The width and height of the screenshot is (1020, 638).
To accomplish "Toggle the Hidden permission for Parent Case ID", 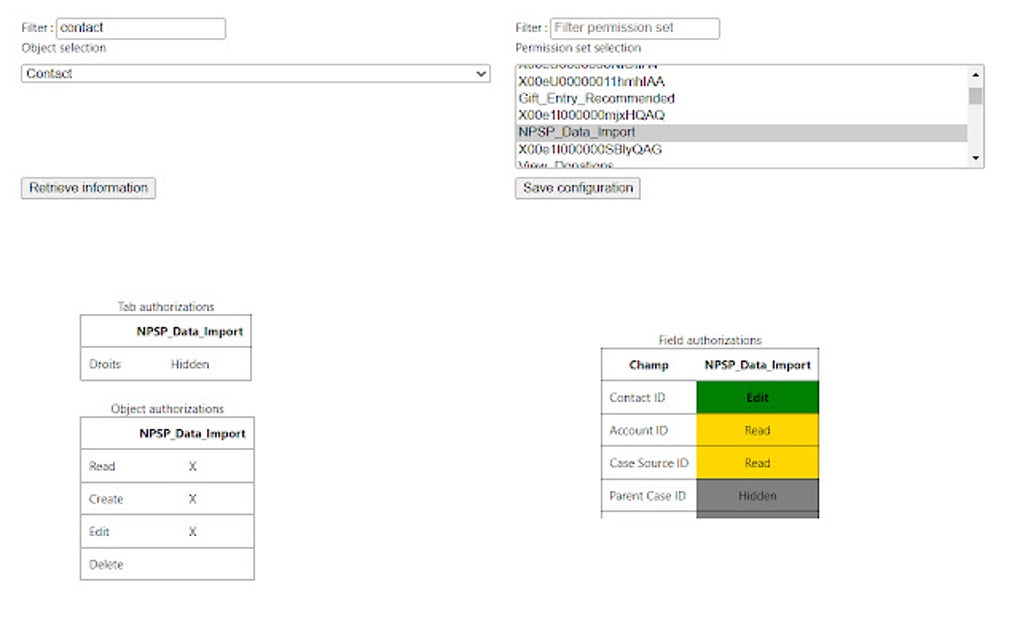I will coord(756,496).
